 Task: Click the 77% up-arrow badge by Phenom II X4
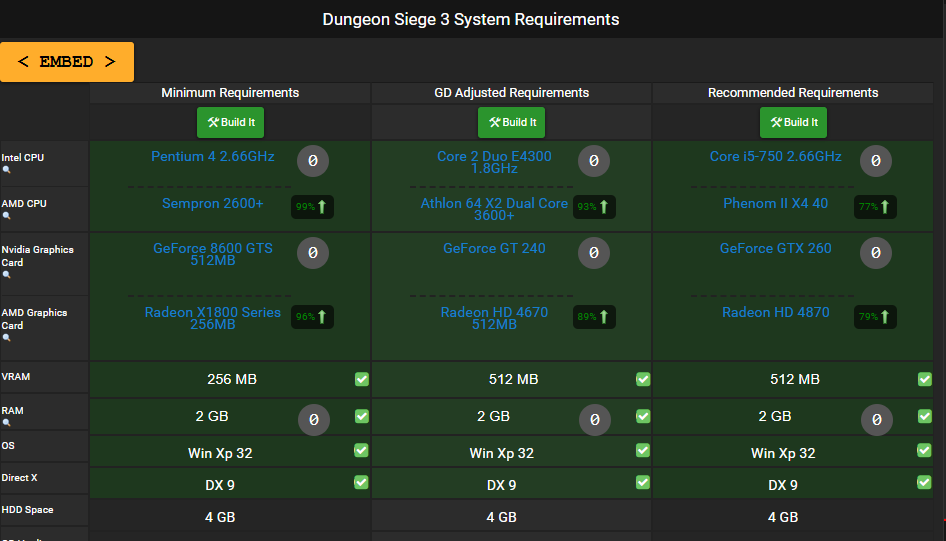coord(875,207)
